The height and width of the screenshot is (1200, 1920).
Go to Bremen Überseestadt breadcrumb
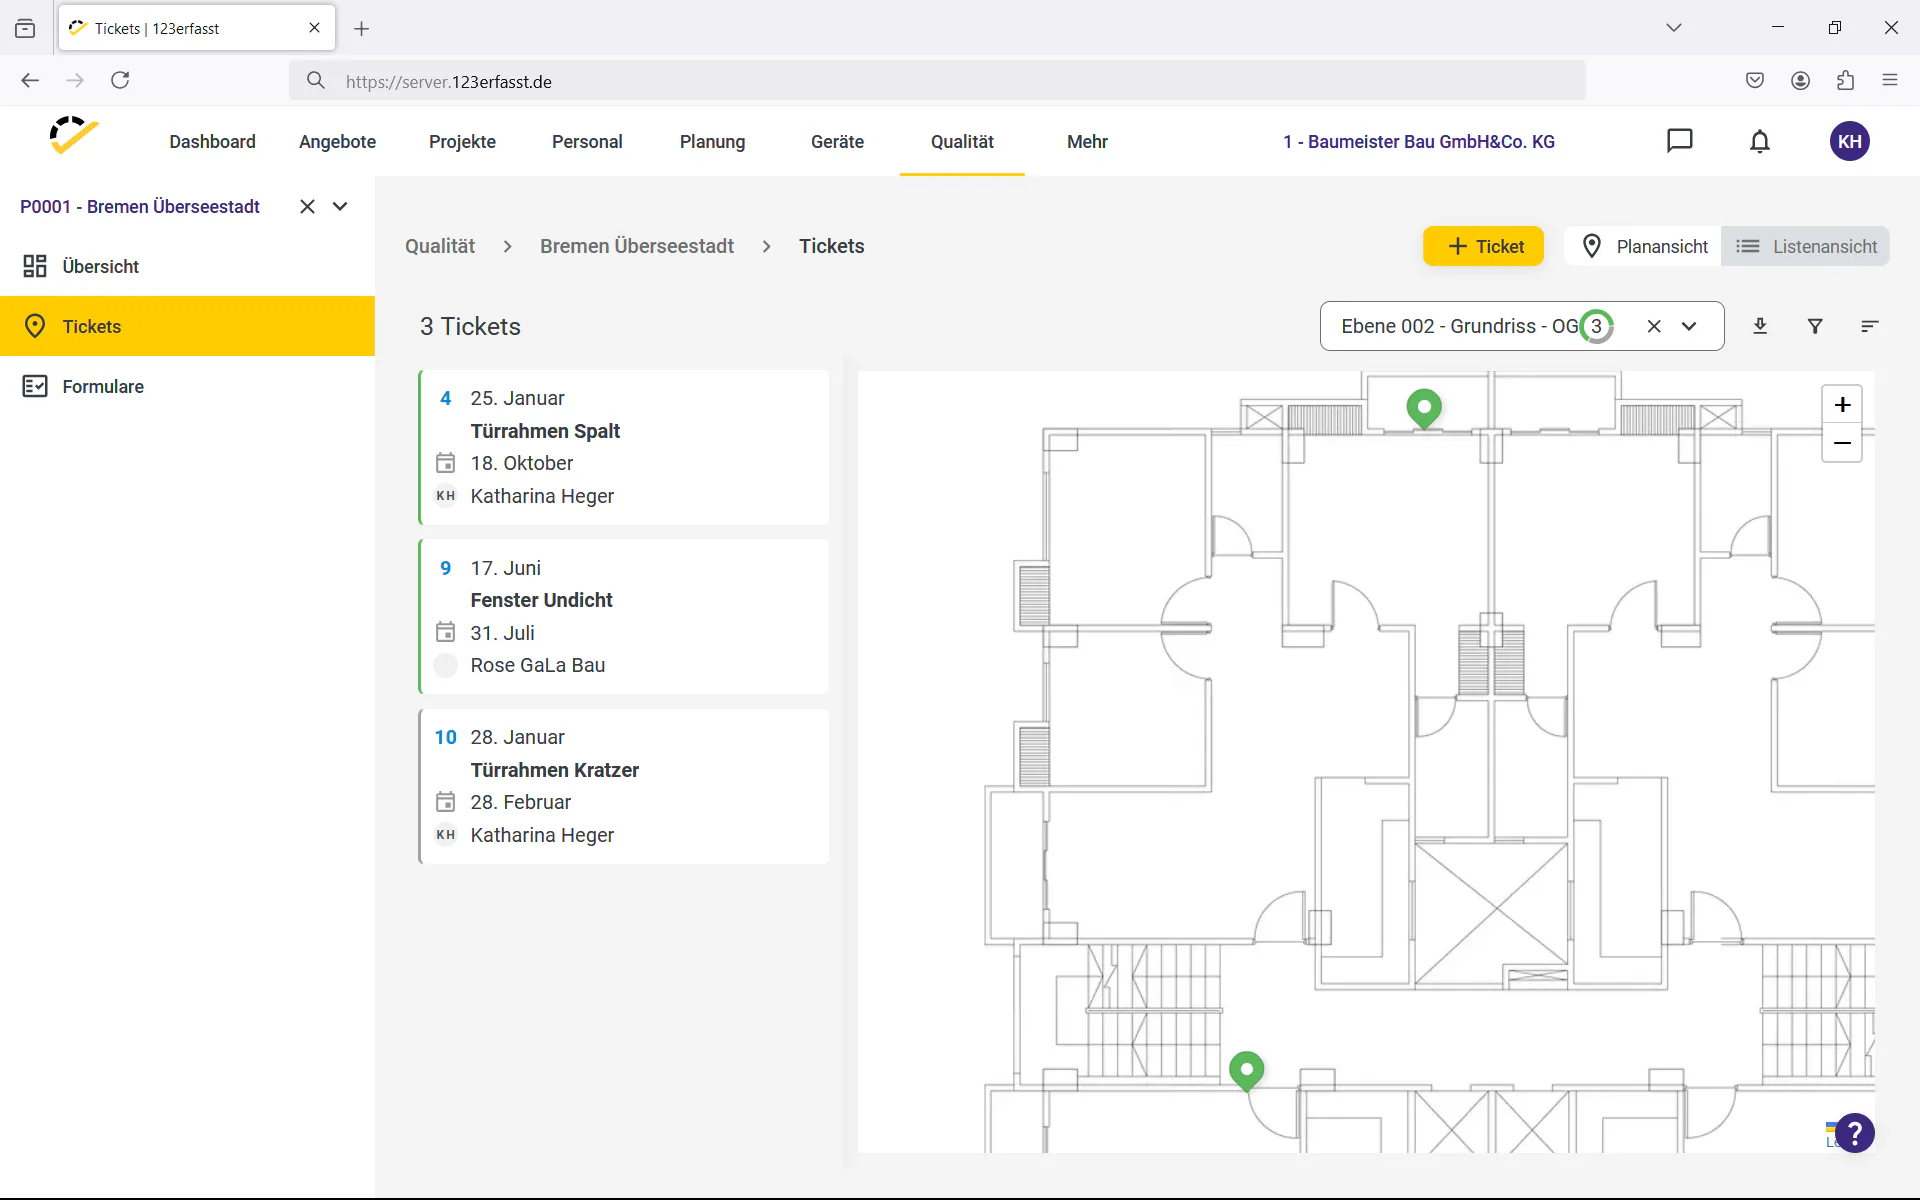click(x=637, y=246)
